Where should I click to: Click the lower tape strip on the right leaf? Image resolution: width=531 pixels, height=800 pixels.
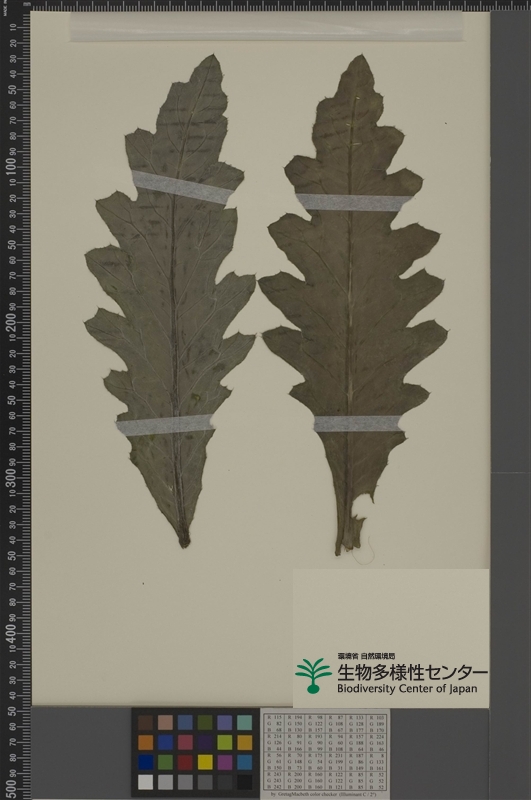pyautogui.click(x=357, y=423)
